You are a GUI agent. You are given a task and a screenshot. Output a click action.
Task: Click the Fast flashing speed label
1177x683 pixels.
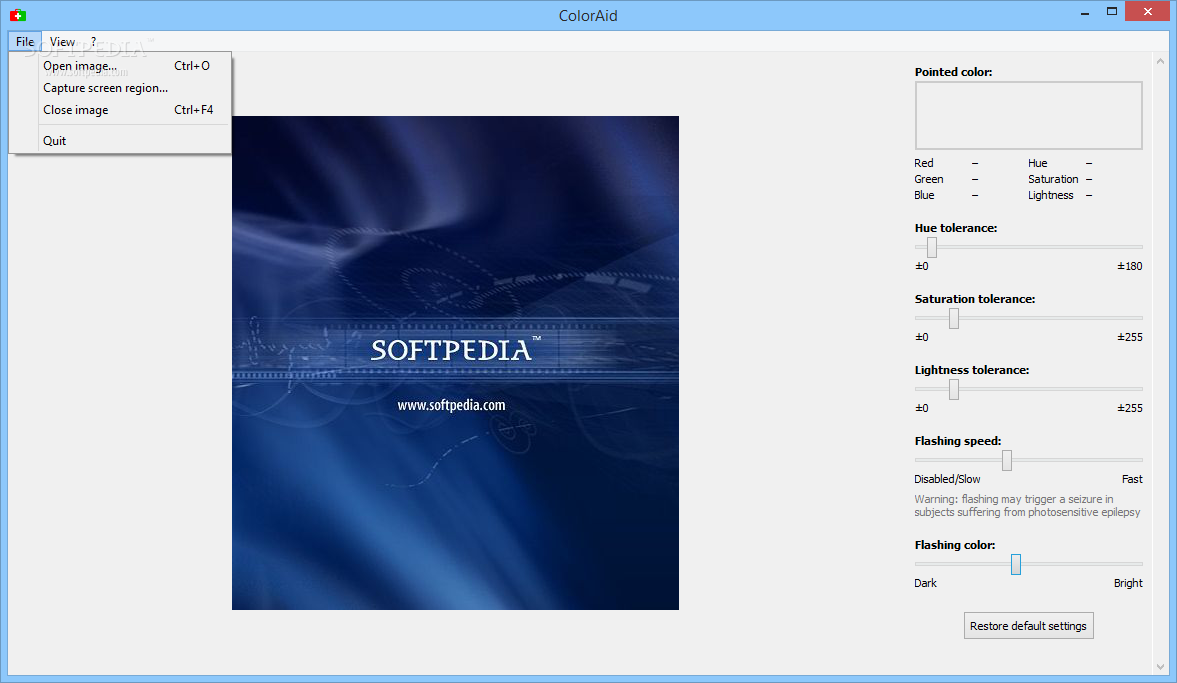coord(1132,480)
